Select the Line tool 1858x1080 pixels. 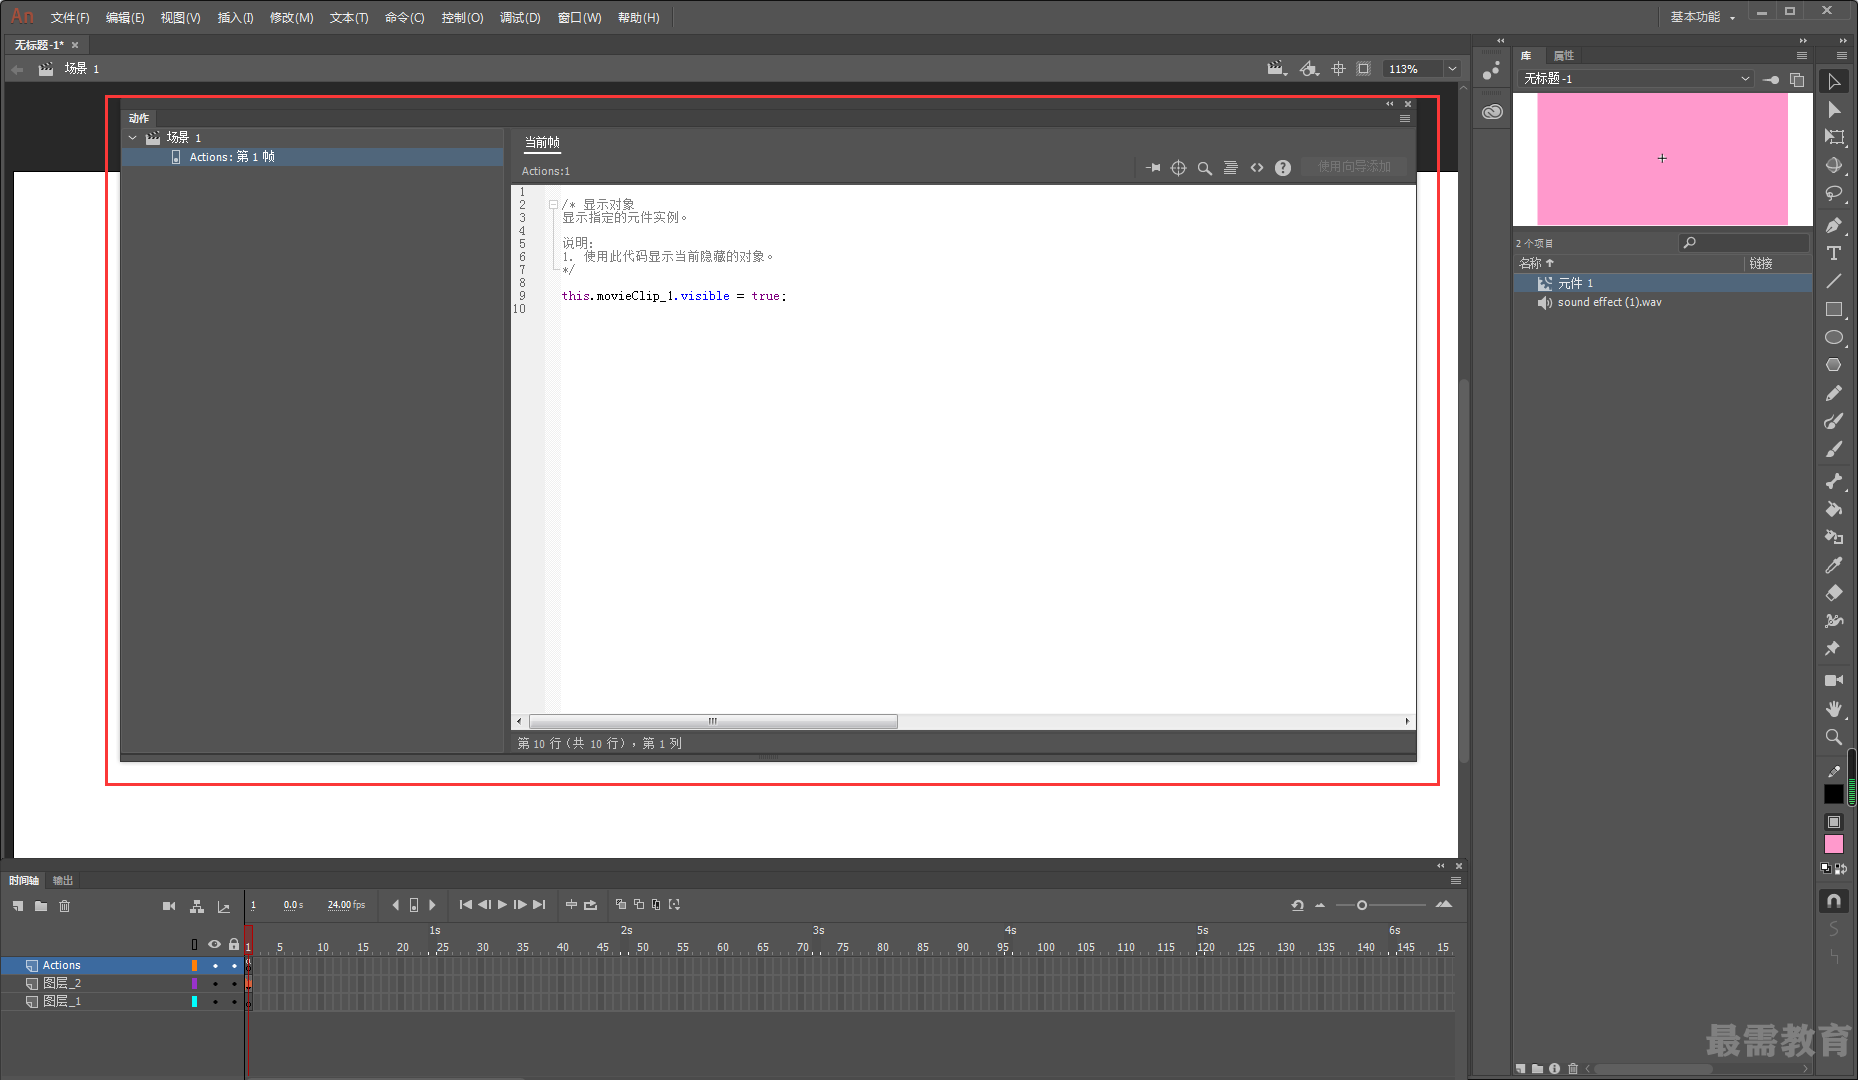1834,281
